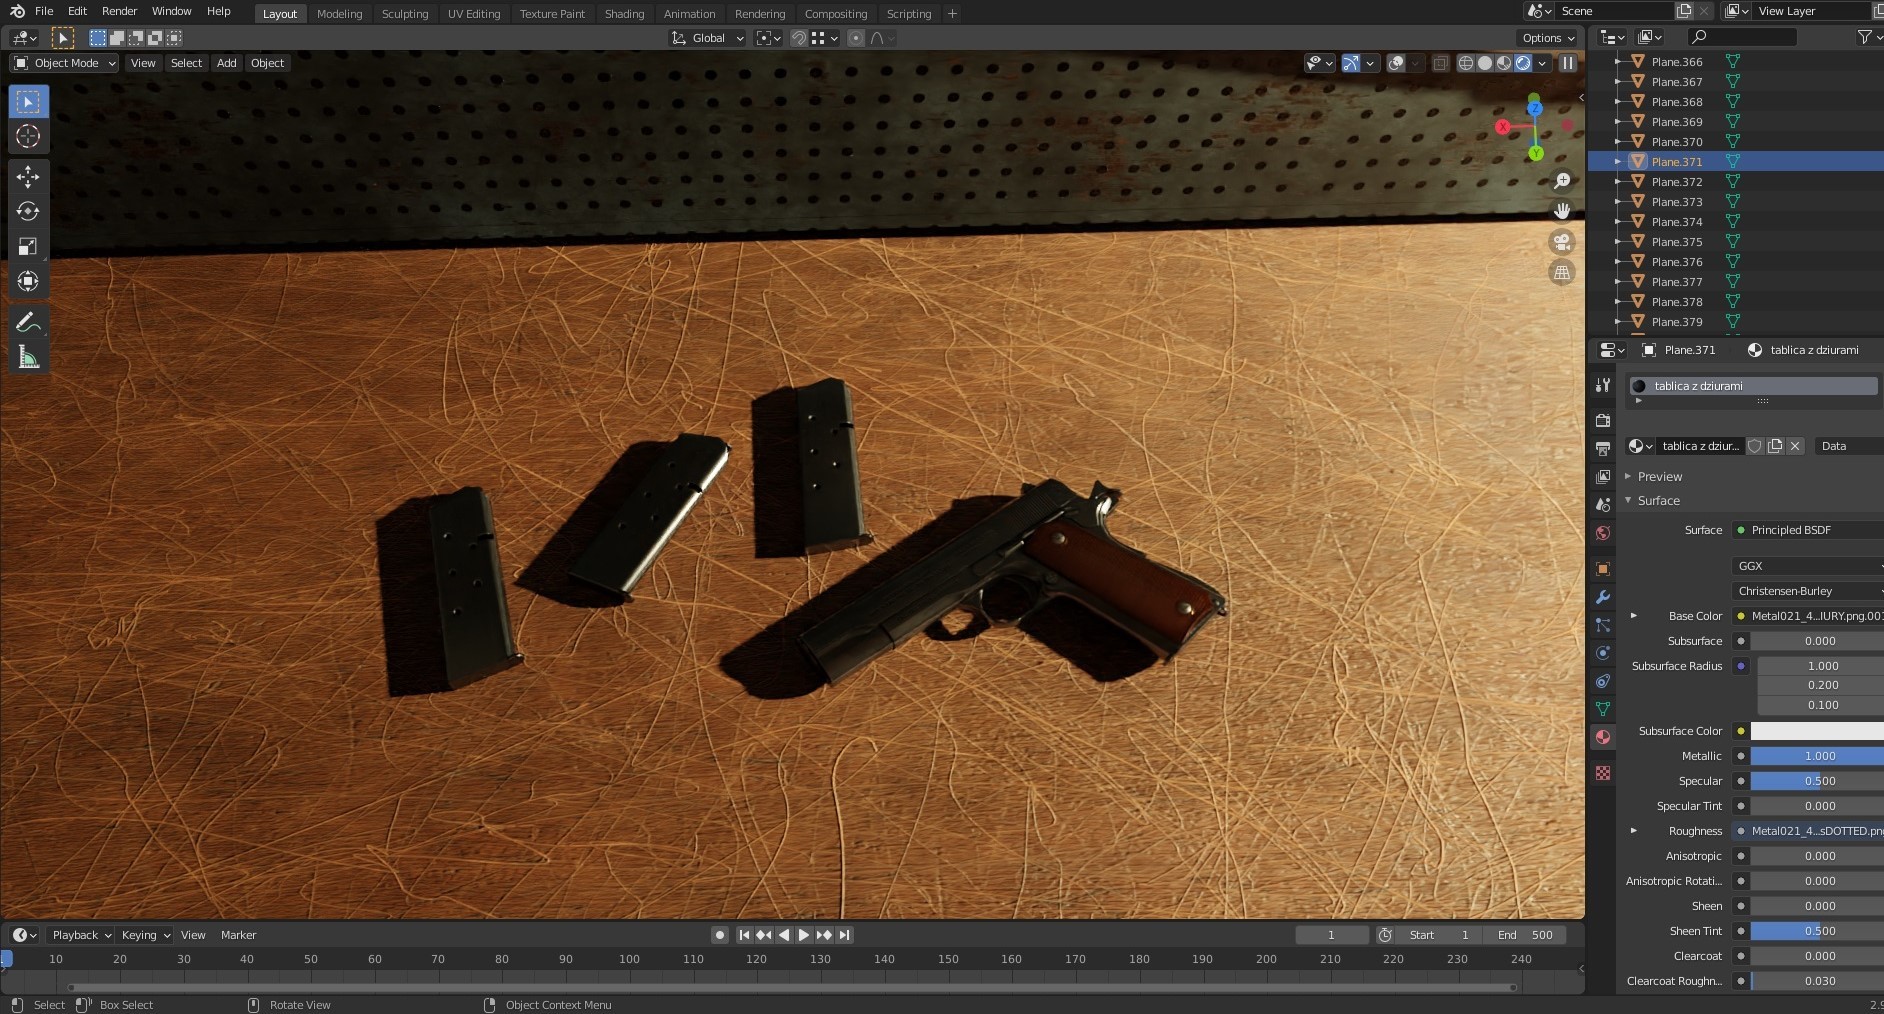Open the Render menu
This screenshot has width=1884, height=1014.
click(119, 11)
